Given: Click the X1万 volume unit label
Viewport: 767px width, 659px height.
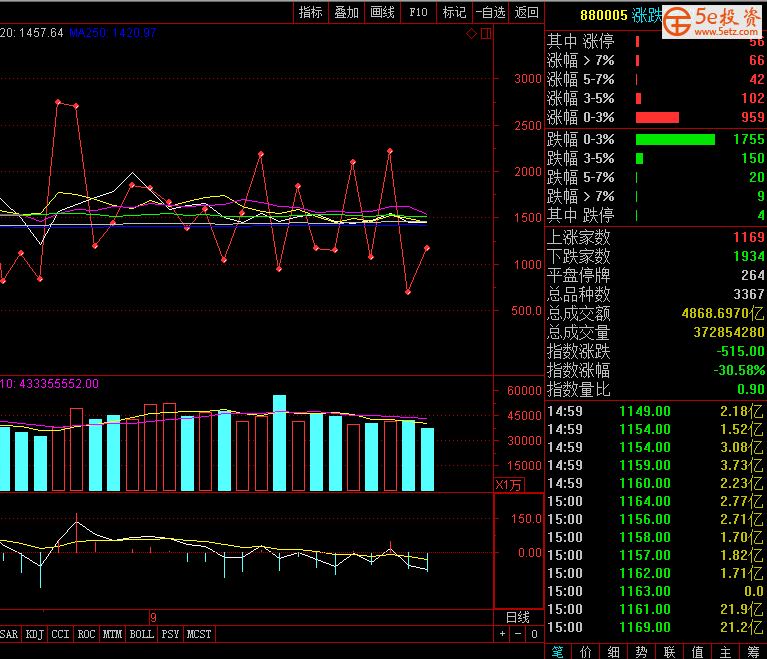Looking at the screenshot, I should [509, 485].
